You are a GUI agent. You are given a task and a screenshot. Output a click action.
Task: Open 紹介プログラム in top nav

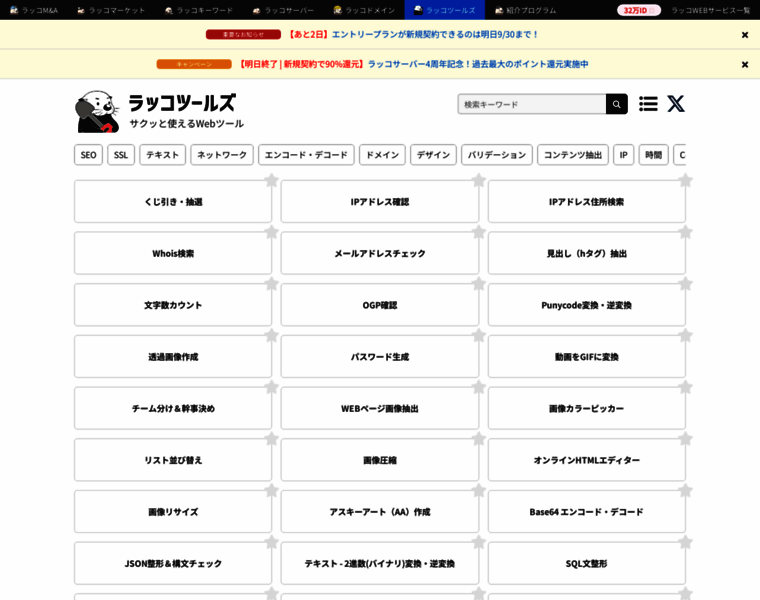(x=525, y=10)
